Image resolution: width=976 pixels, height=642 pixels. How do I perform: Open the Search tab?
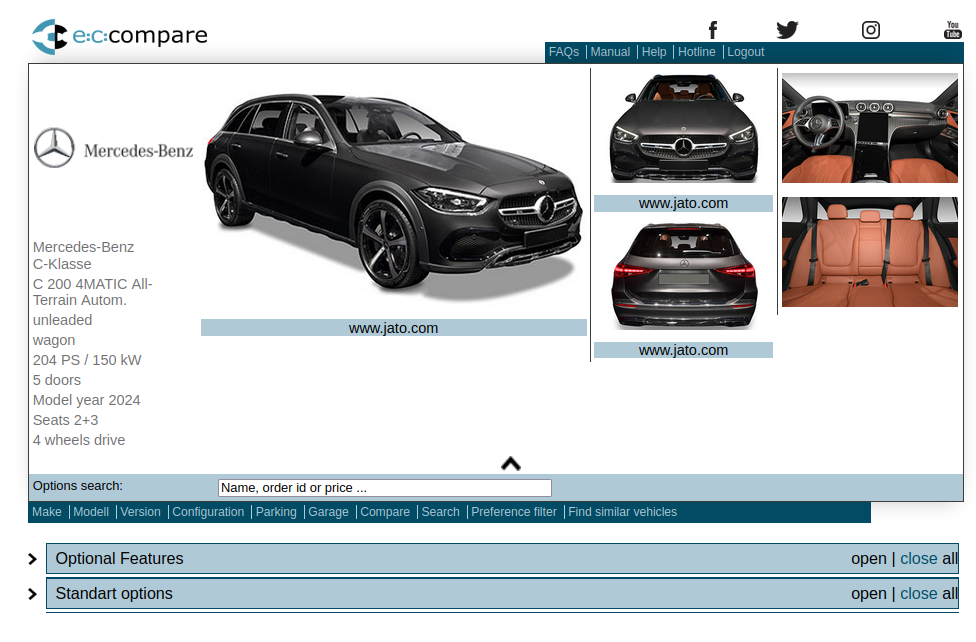(x=440, y=512)
